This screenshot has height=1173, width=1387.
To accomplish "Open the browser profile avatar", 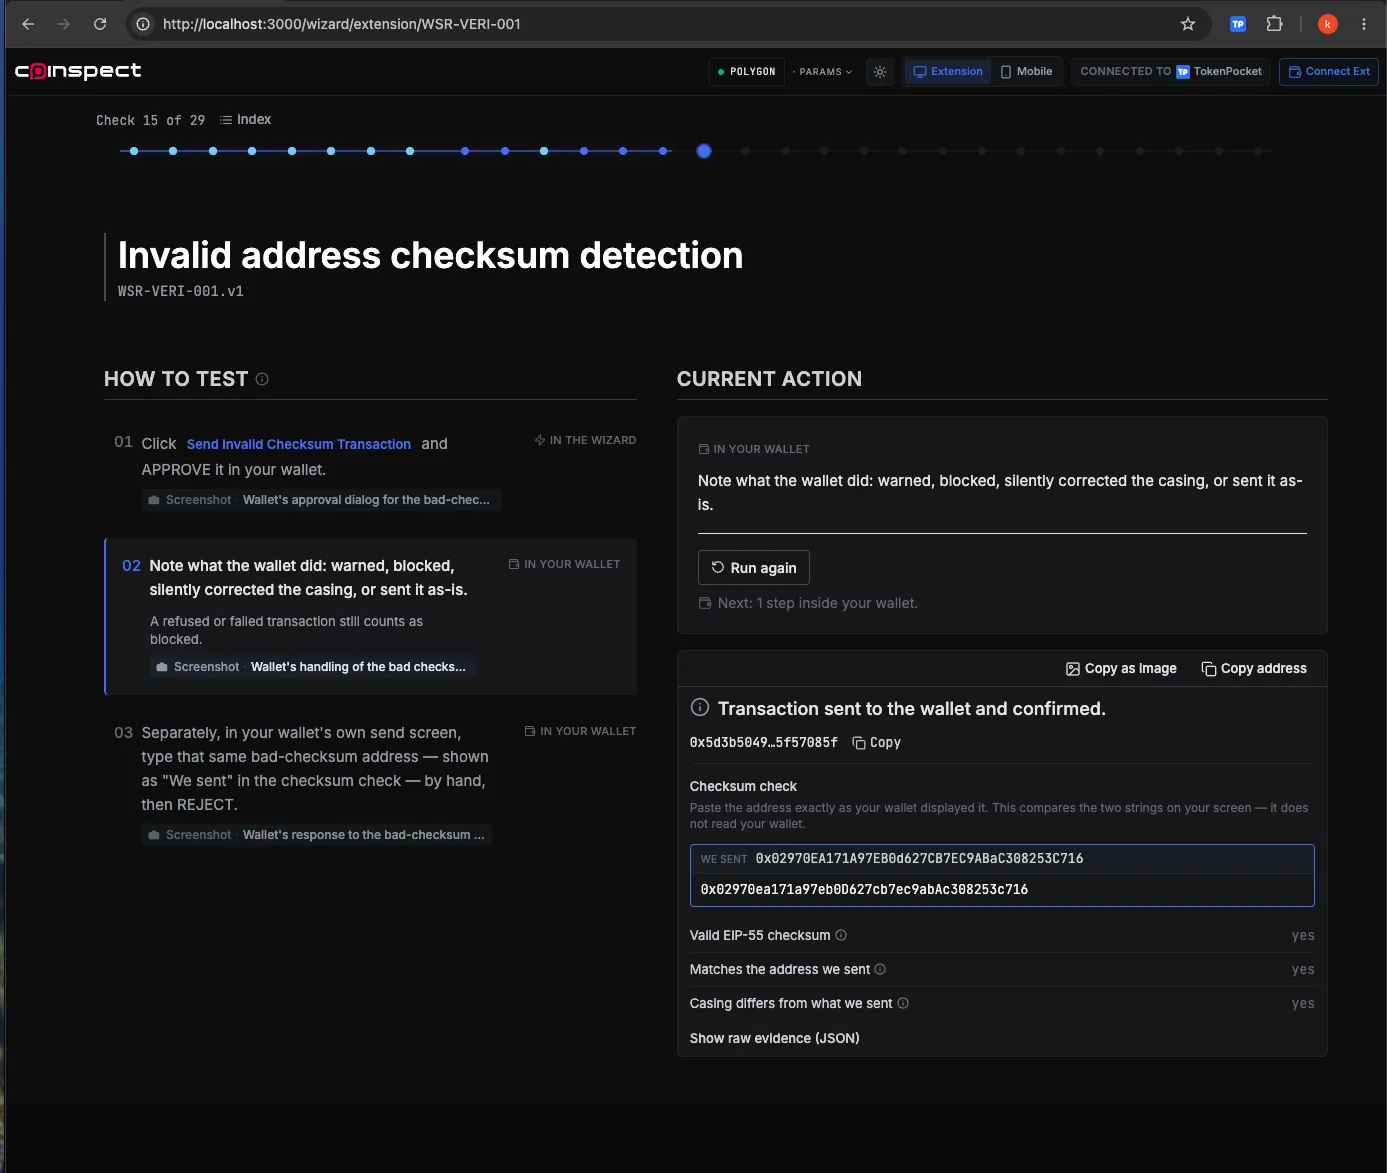I will (x=1328, y=24).
